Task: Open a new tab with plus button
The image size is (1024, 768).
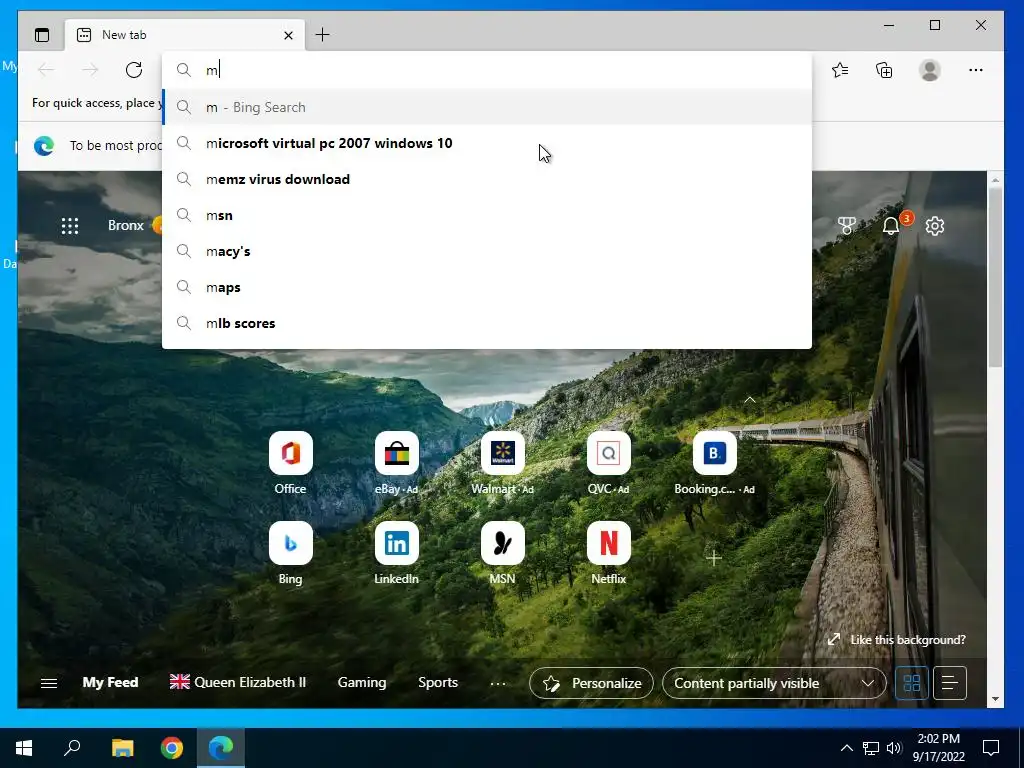Action: click(x=323, y=35)
